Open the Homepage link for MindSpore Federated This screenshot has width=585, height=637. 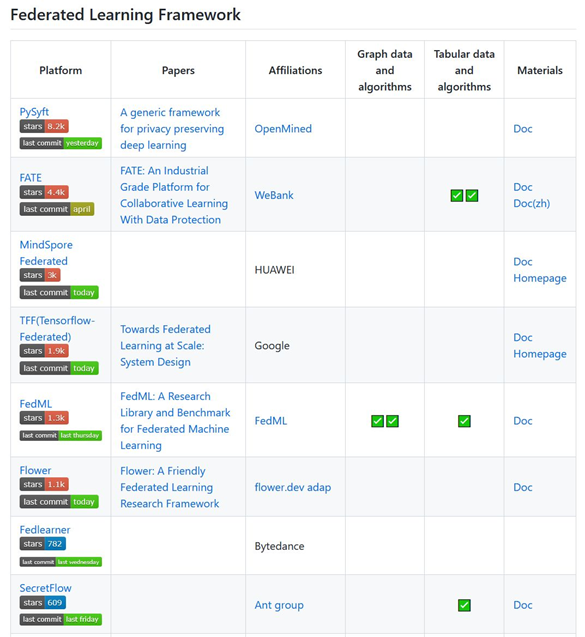coord(540,278)
